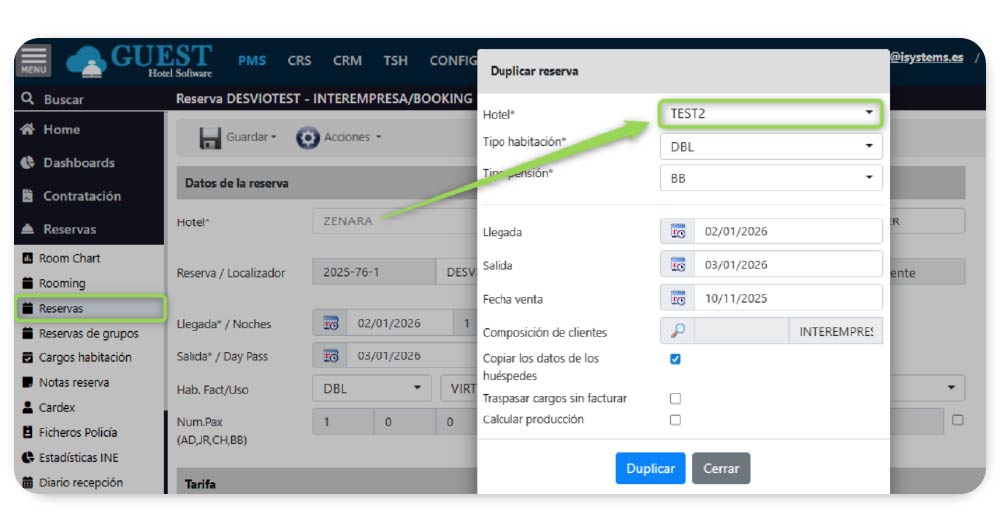Open the Tipo habitación dropdown showing DBL
1000x528 pixels.
(x=770, y=147)
